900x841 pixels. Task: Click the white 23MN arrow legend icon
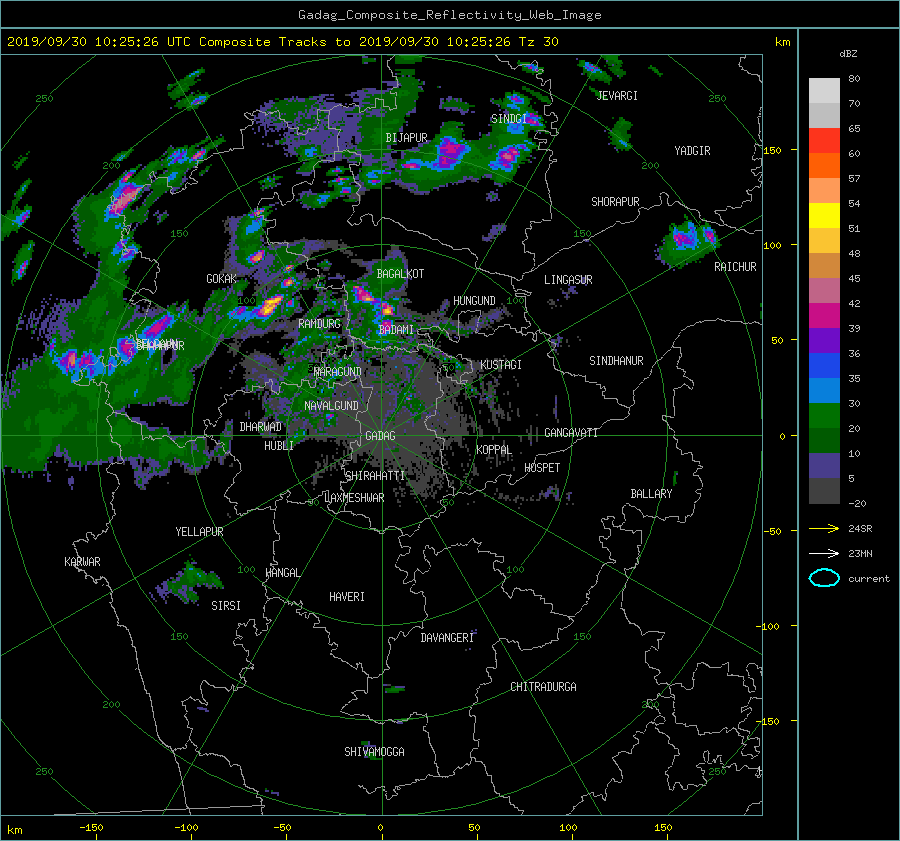coord(824,553)
